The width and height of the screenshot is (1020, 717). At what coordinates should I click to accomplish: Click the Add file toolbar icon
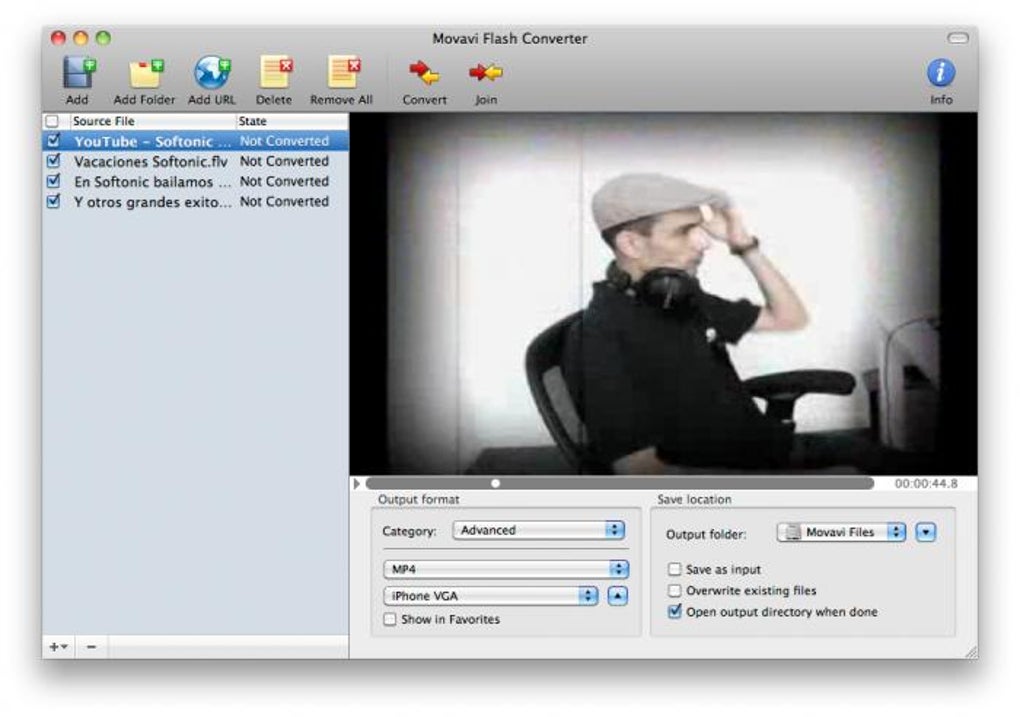(79, 73)
